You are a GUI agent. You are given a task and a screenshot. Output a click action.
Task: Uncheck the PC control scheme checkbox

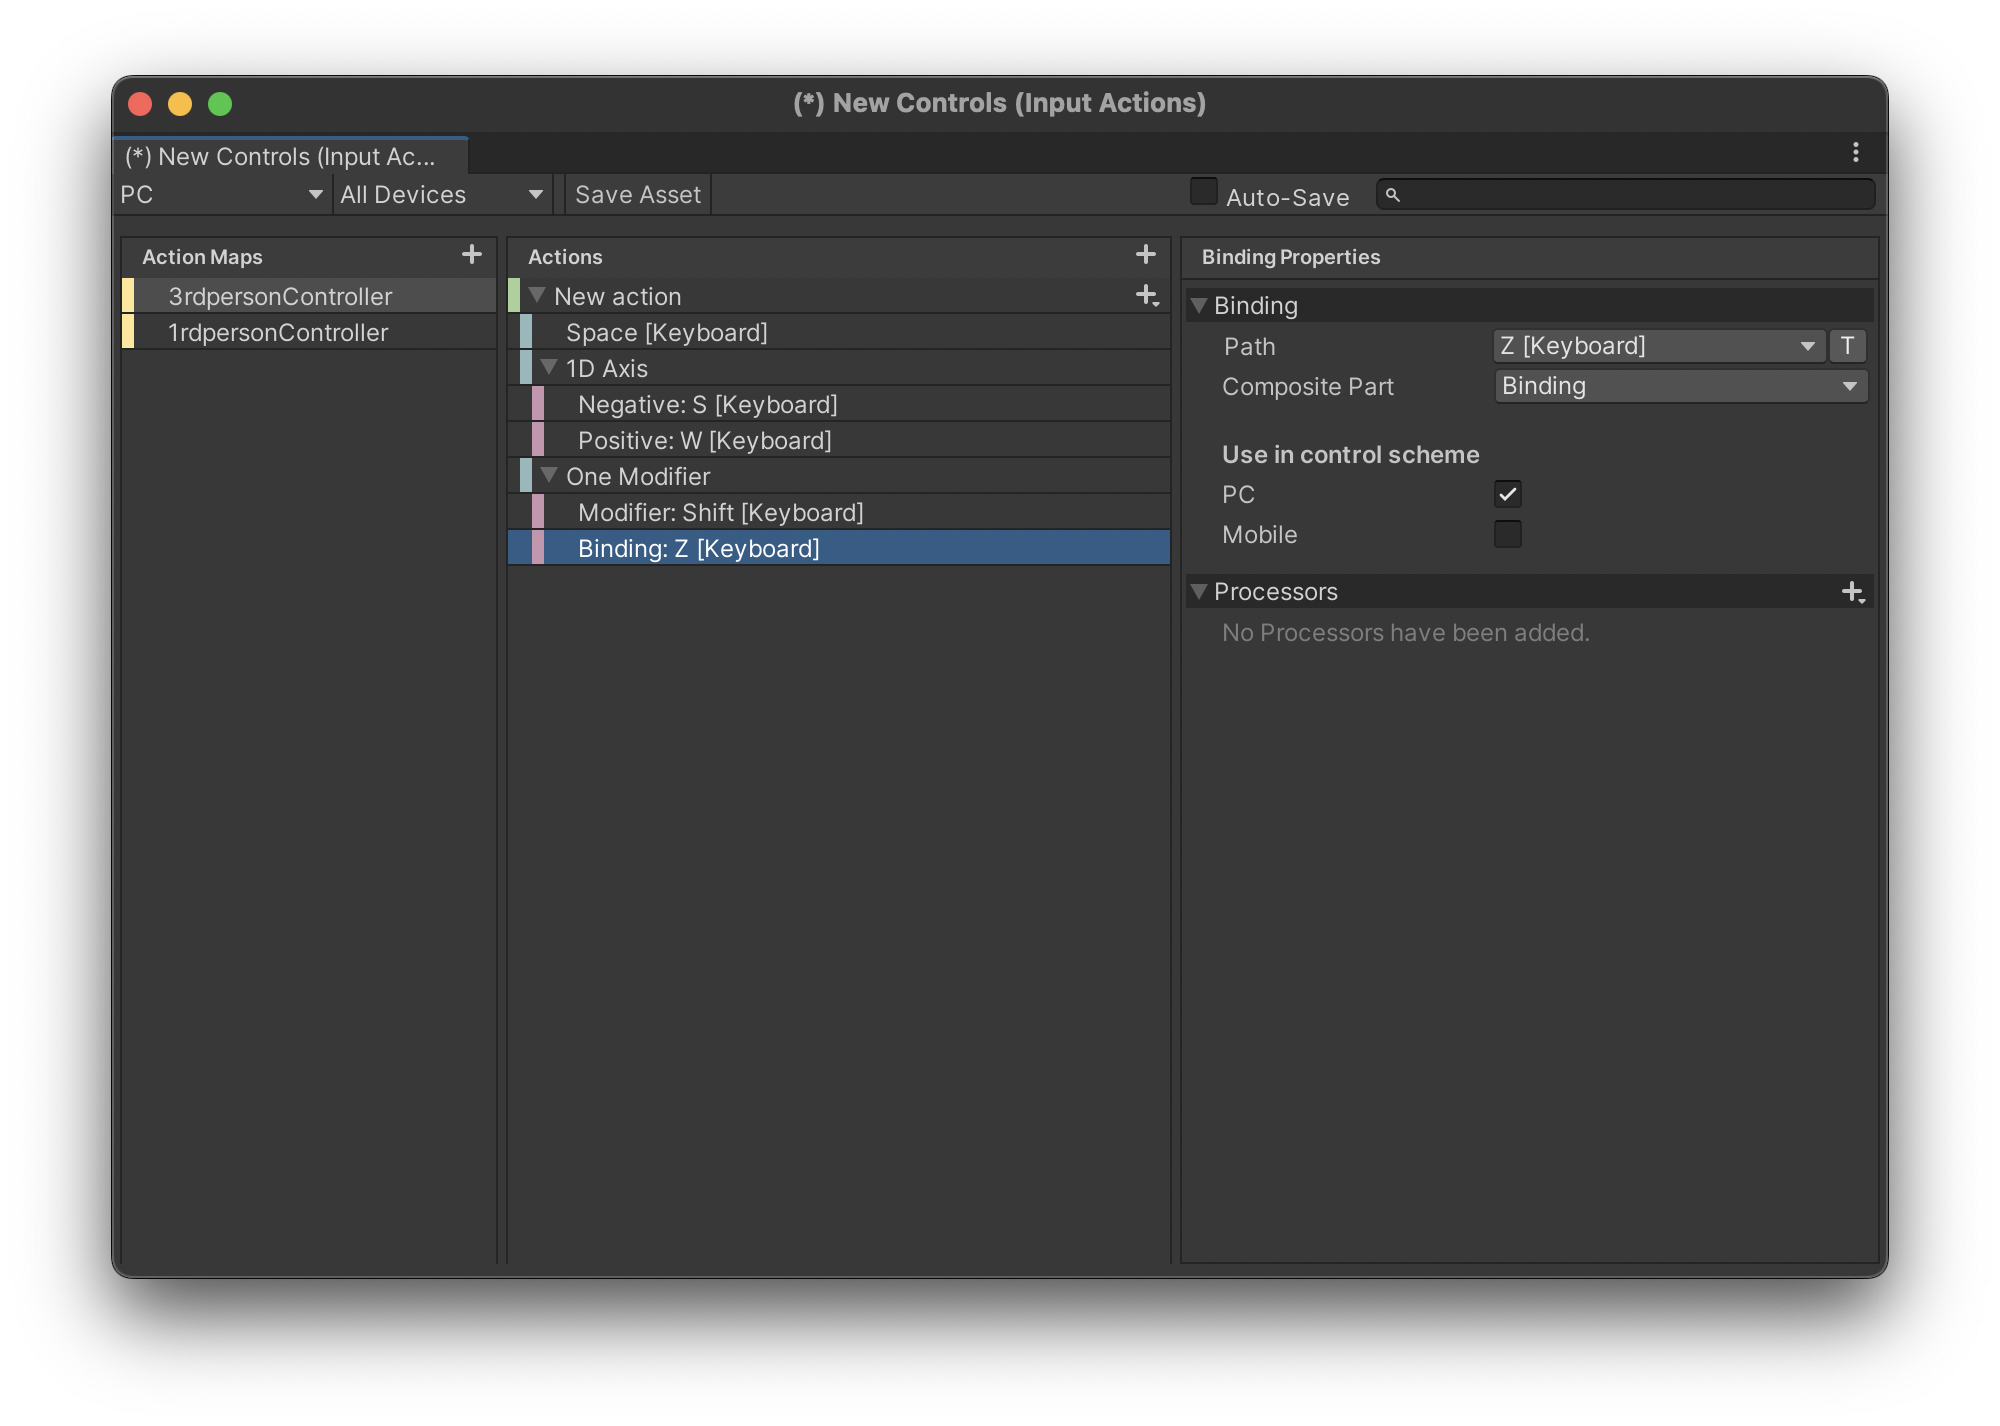1507,494
